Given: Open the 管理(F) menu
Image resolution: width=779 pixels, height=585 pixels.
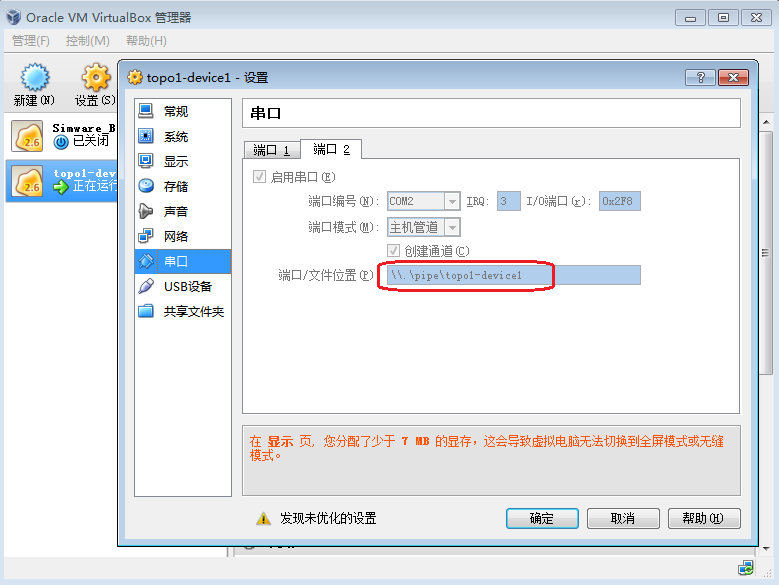Looking at the screenshot, I should tap(31, 41).
